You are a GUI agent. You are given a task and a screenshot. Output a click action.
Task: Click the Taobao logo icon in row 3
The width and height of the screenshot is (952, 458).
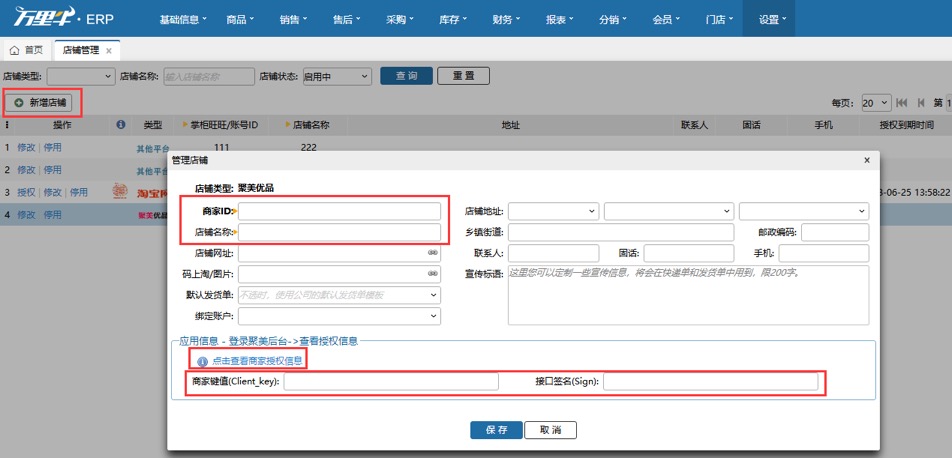(120, 192)
